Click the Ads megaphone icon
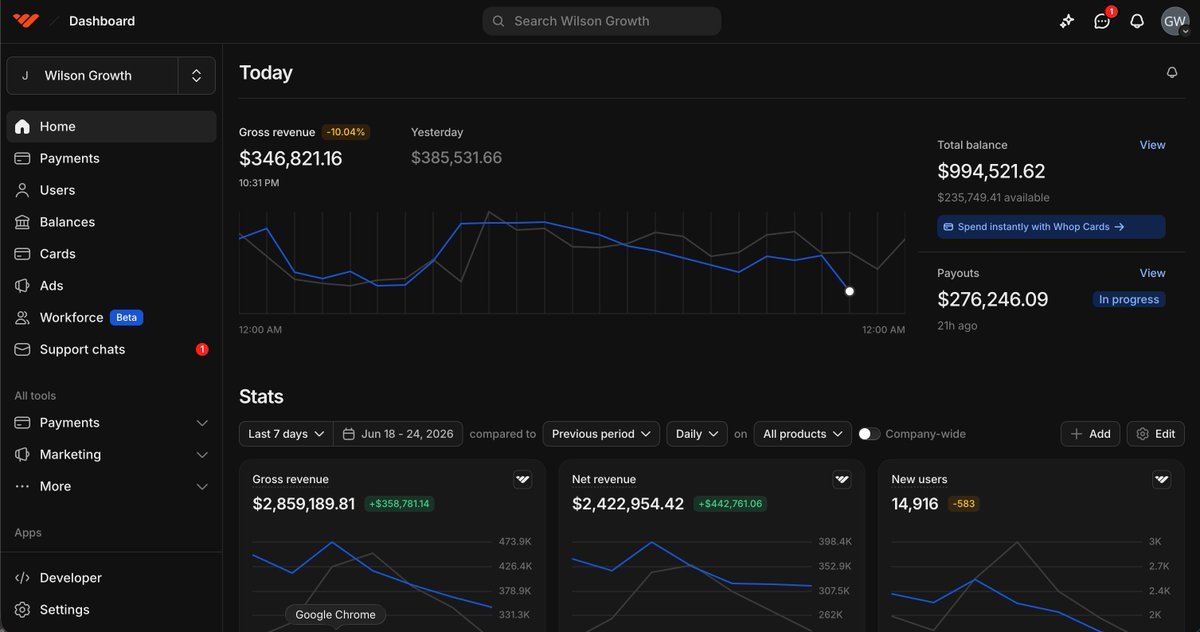The height and width of the screenshot is (632, 1200). pos(22,286)
